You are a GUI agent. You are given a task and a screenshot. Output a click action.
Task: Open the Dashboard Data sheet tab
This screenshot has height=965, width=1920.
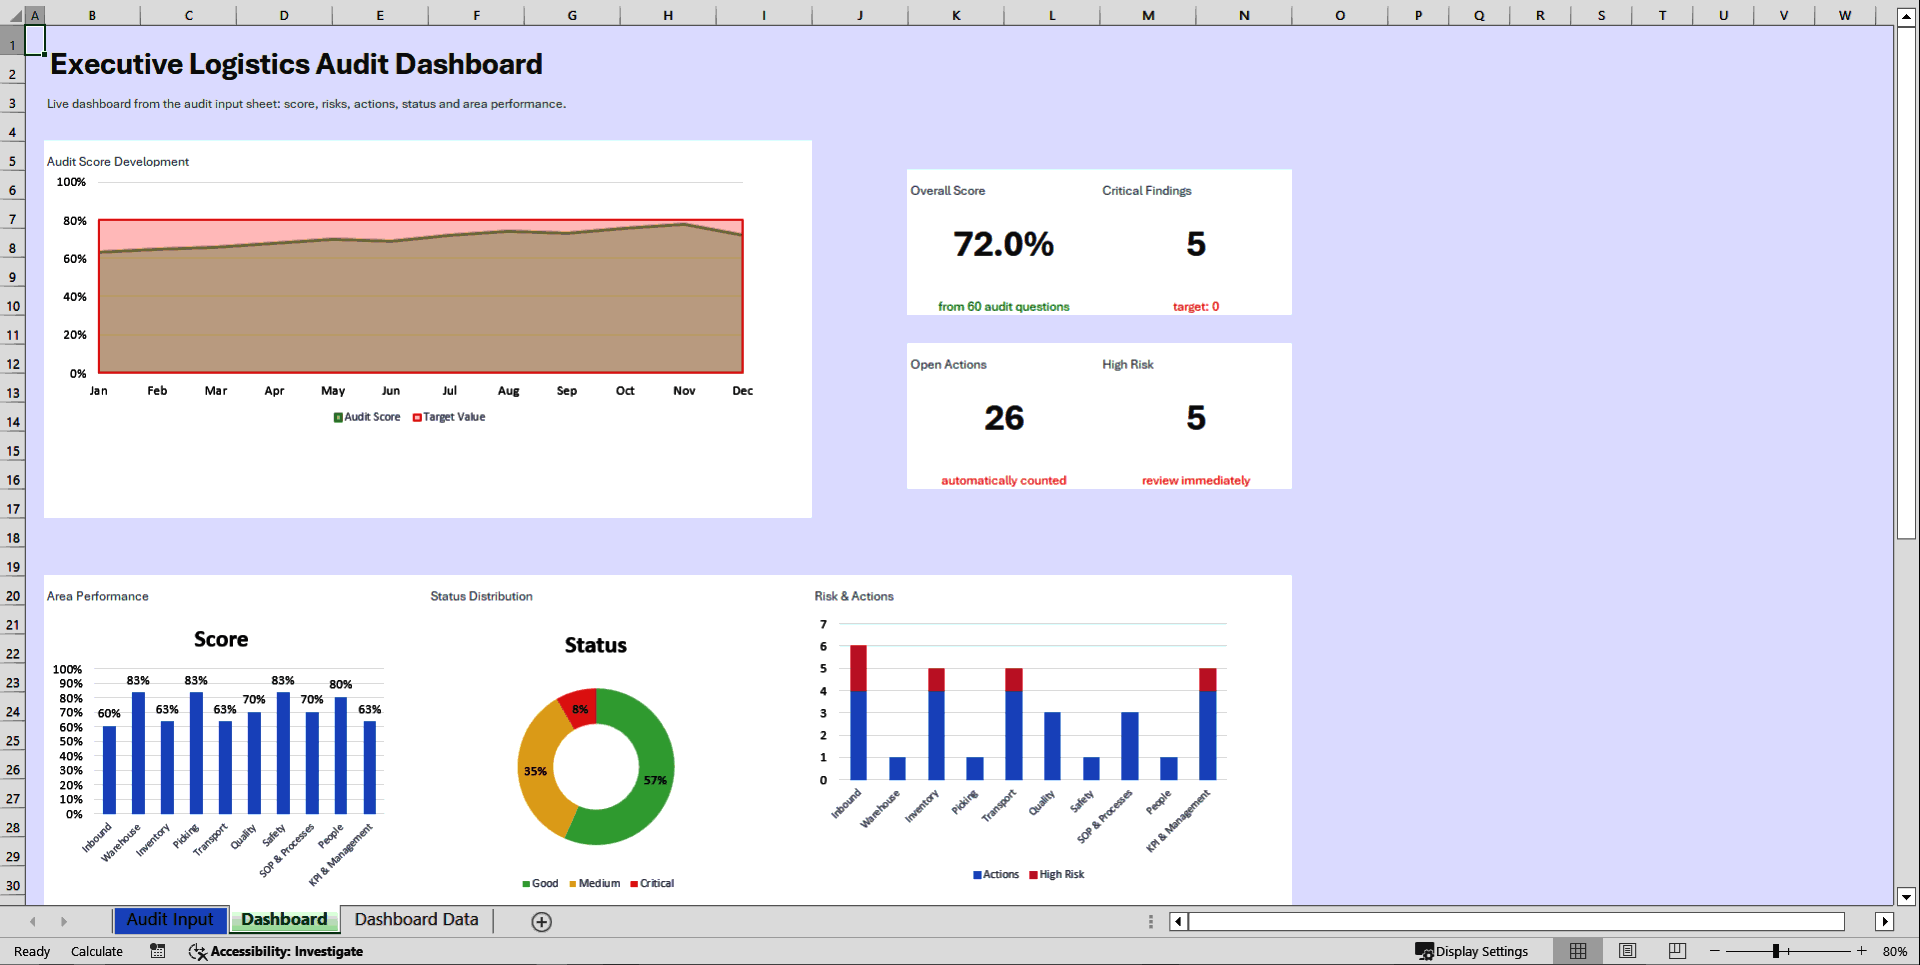[x=416, y=920]
